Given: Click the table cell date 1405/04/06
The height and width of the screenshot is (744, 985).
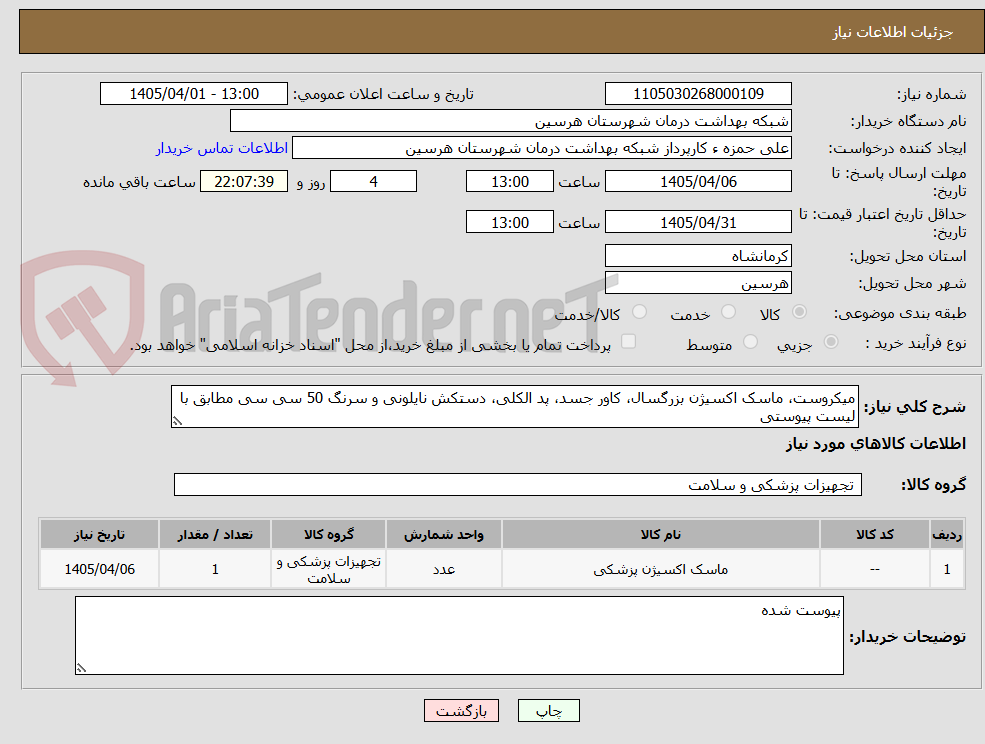Looking at the screenshot, I should coord(99,569).
